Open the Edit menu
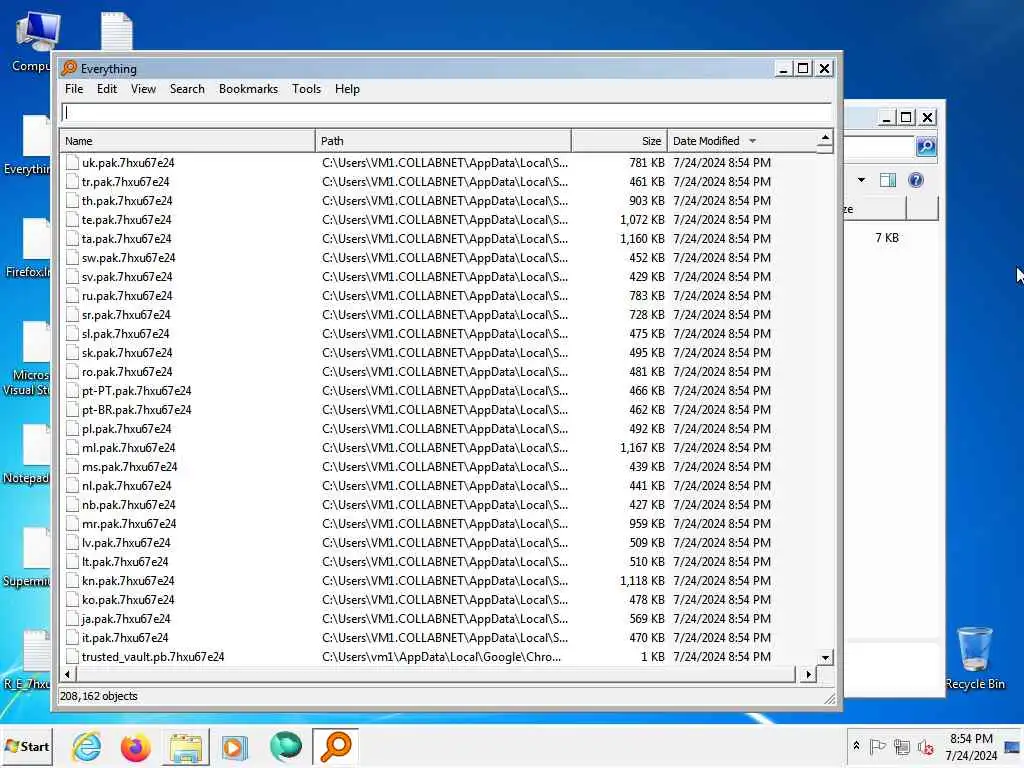The height and width of the screenshot is (768, 1024). coord(106,89)
